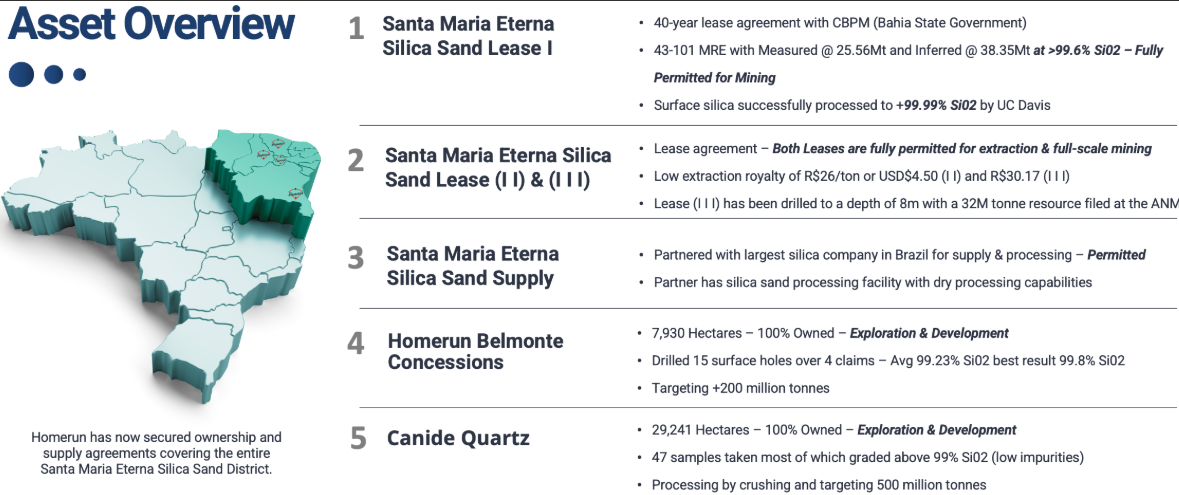Screen dimensions: 1179x495
Task: Click the number 5 beside Canide Quartz
Action: [358, 439]
